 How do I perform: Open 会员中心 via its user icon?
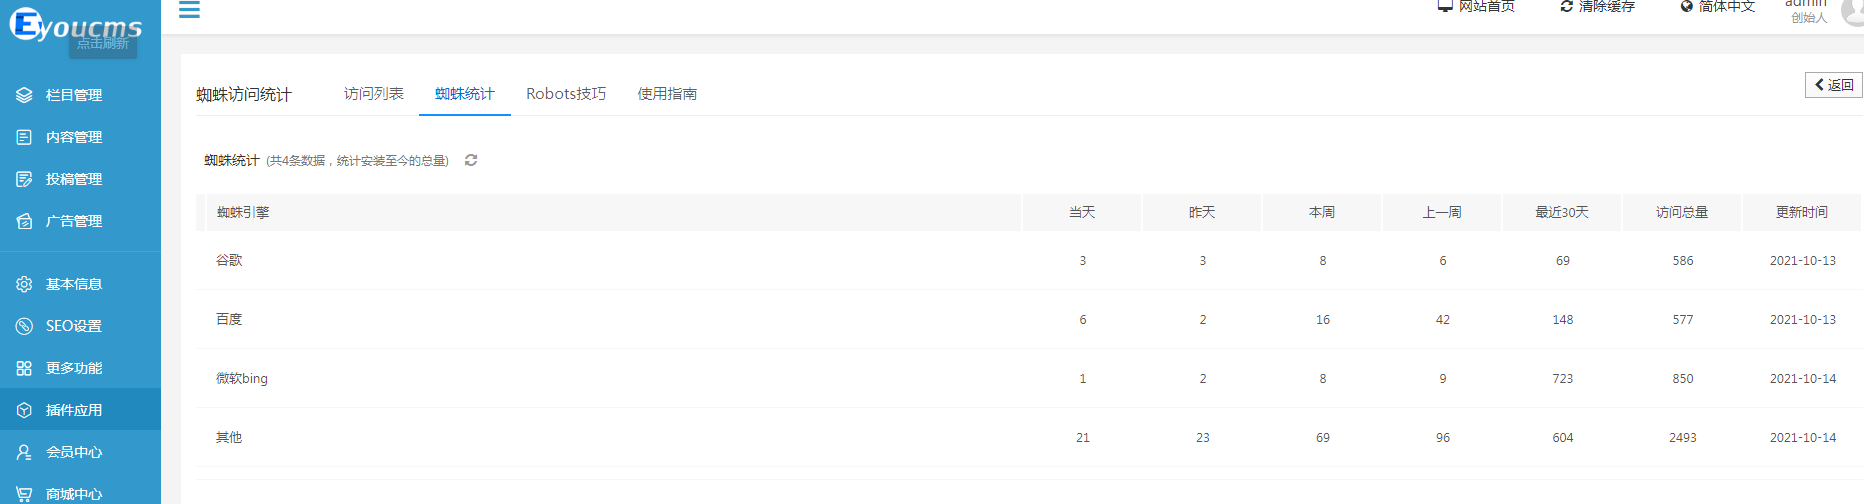[24, 452]
